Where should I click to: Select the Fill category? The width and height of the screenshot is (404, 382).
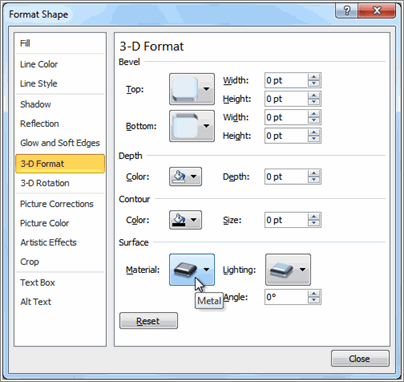(60, 43)
